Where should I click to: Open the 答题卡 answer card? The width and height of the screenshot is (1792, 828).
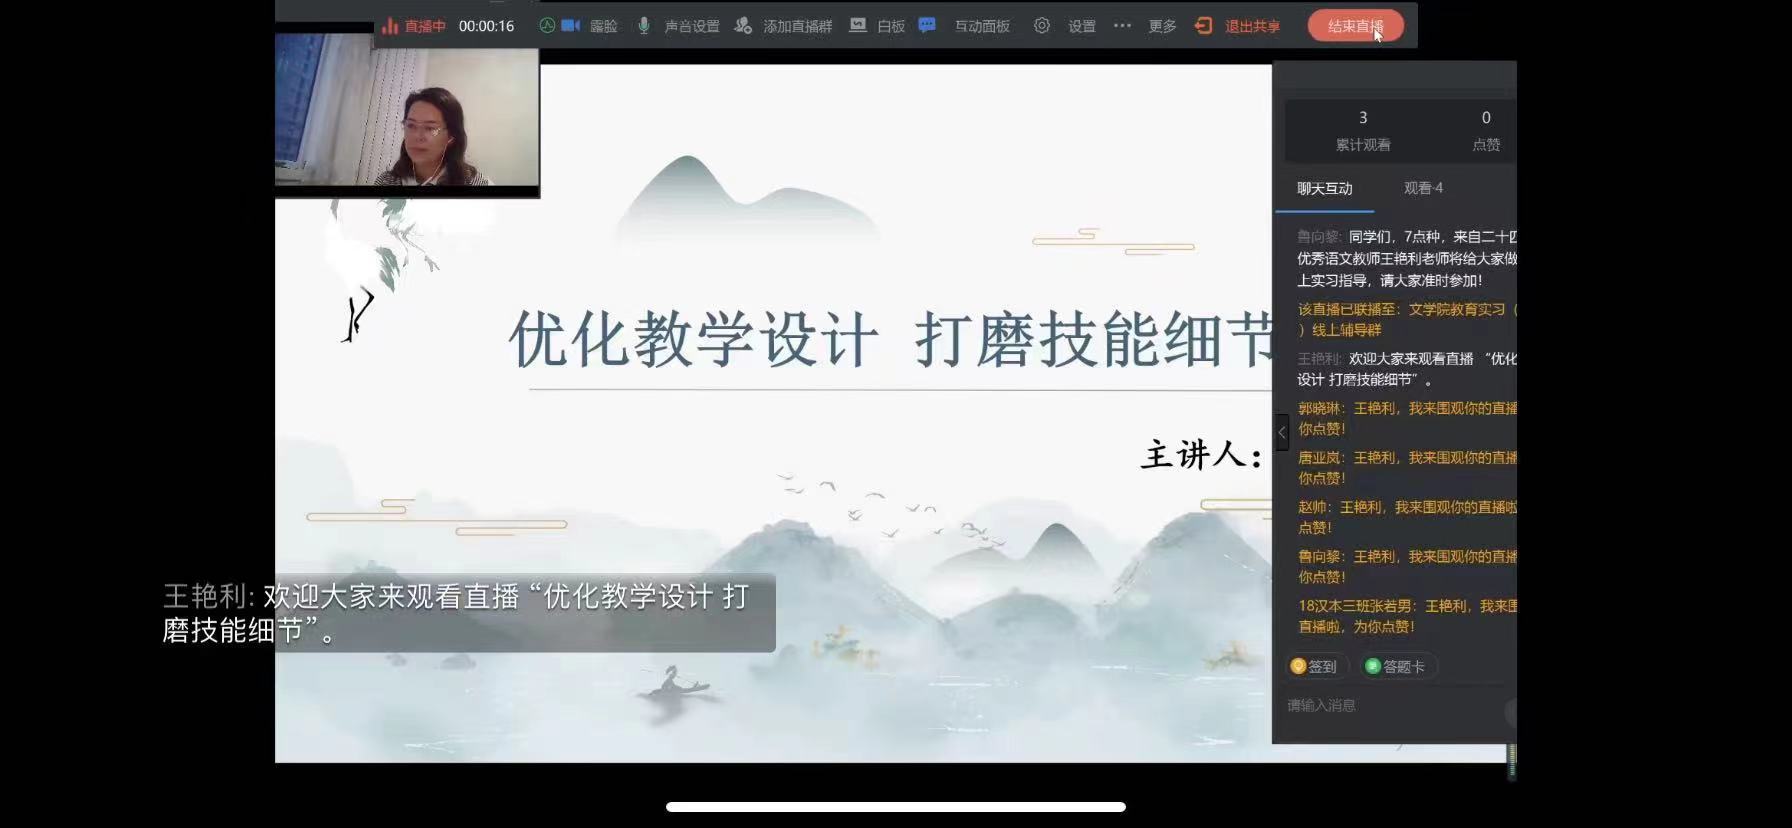click(x=1396, y=667)
